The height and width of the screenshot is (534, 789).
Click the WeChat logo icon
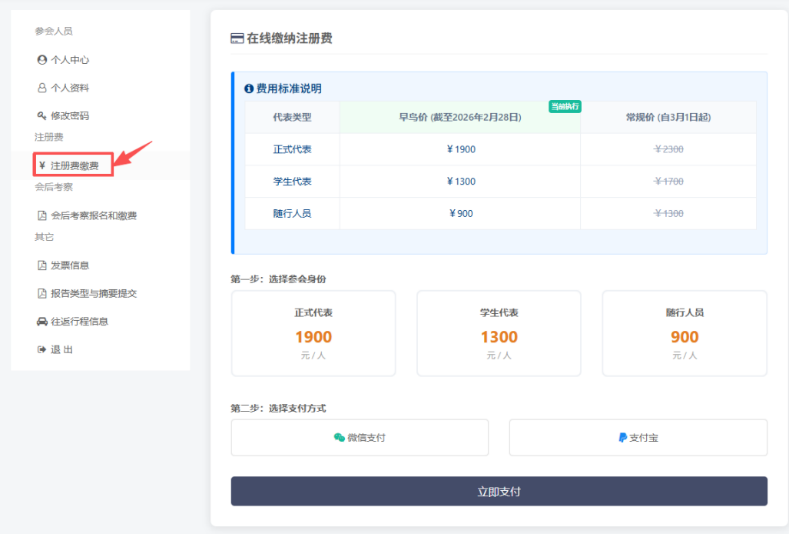pos(340,438)
